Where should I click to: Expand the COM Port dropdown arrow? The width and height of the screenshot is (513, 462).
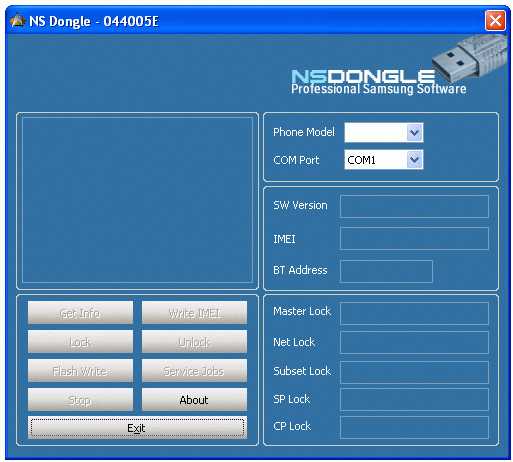click(414, 160)
